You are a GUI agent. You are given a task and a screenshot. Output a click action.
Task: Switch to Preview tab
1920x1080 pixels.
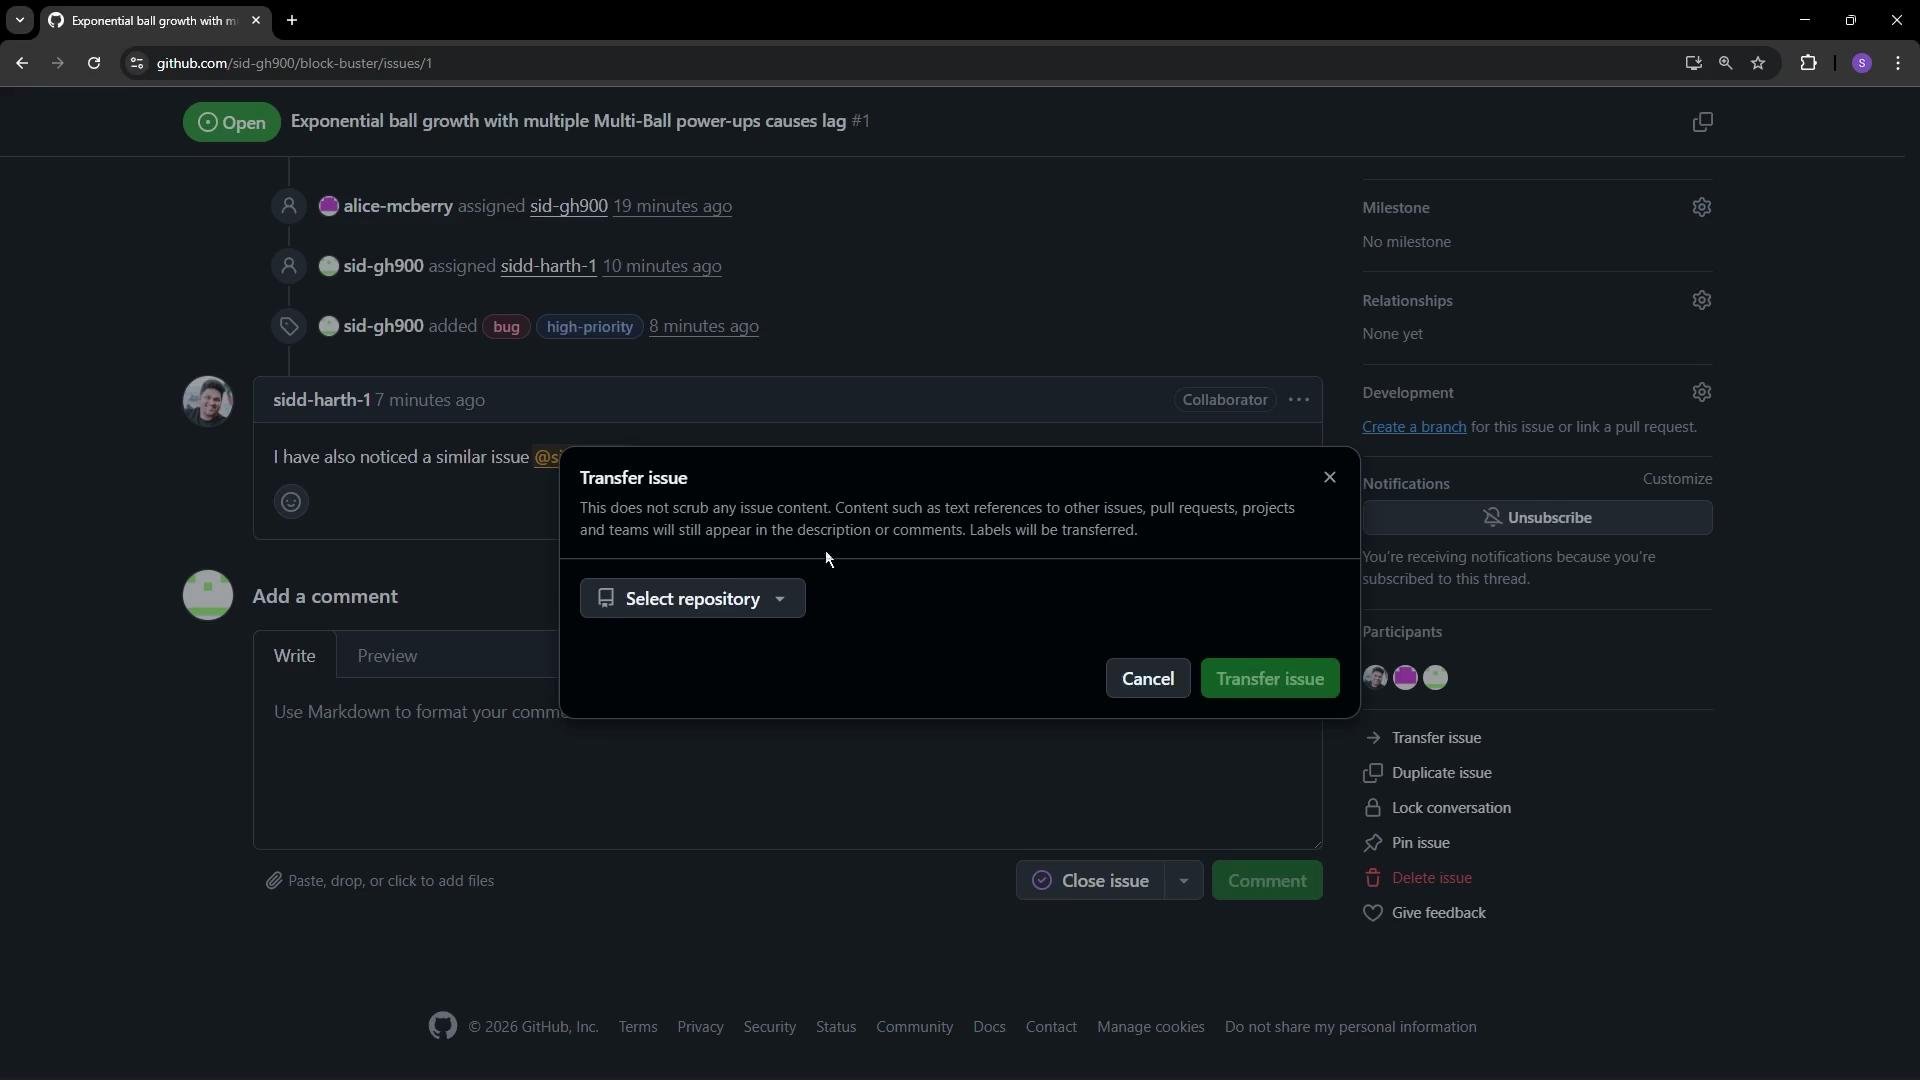pos(387,656)
